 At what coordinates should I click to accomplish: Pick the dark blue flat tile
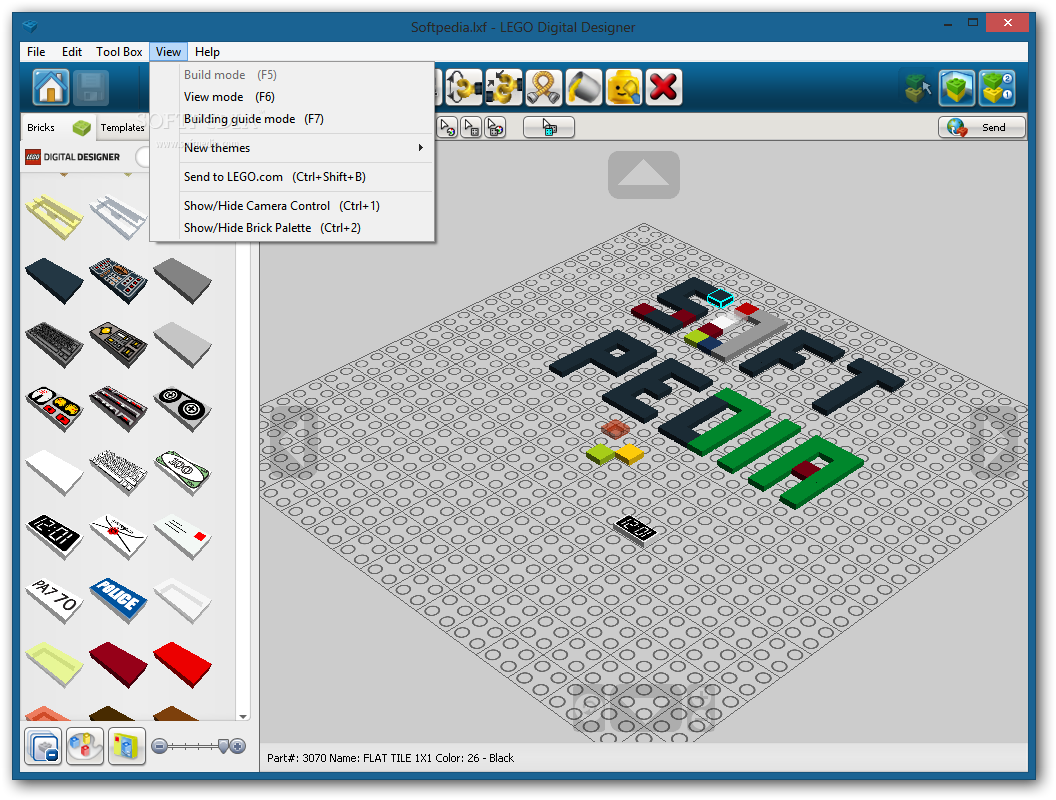pyautogui.click(x=55, y=281)
